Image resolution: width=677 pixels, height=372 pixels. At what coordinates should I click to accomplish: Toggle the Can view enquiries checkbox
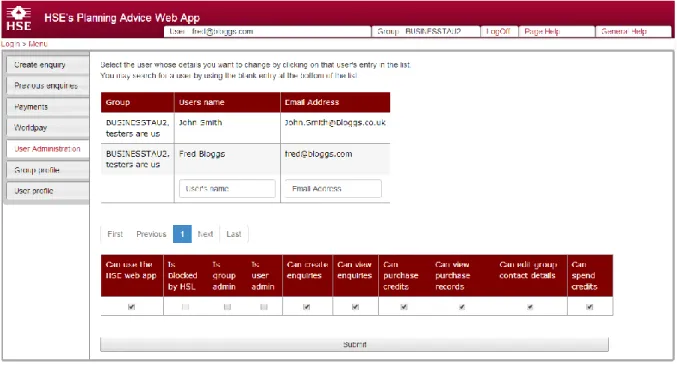(x=355, y=307)
